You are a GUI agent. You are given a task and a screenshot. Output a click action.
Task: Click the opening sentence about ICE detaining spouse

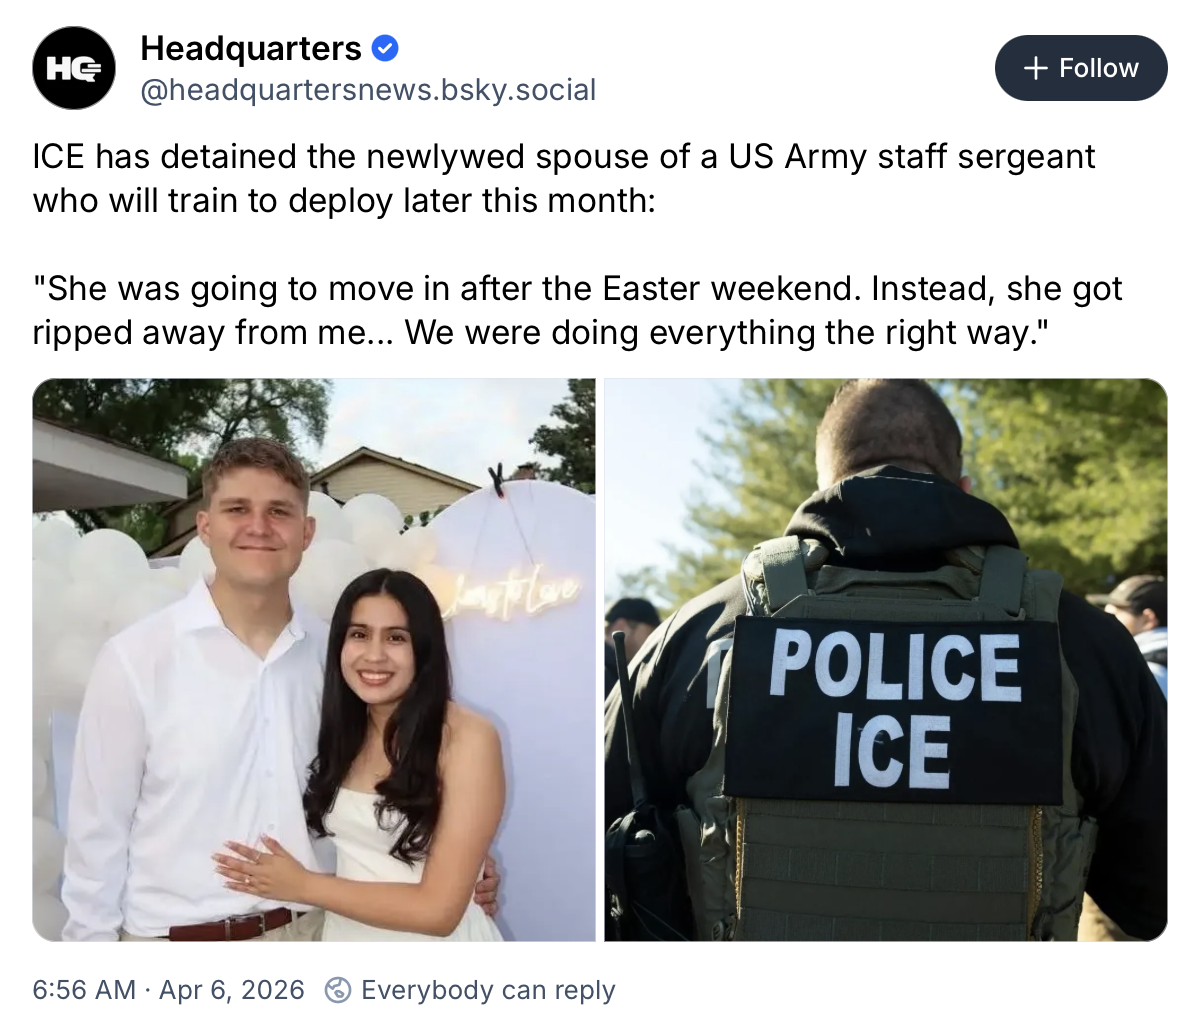point(564,178)
